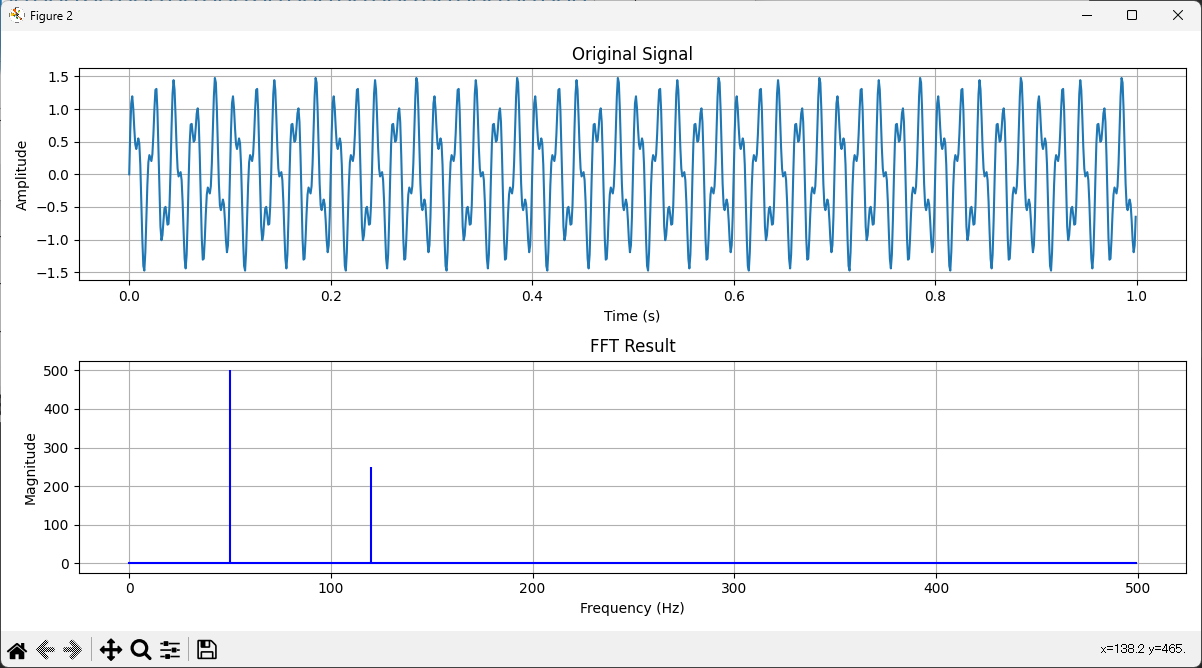Screen dimensions: 1202x668
Task: Click the Amplitude axis label
Action: click(x=22, y=173)
